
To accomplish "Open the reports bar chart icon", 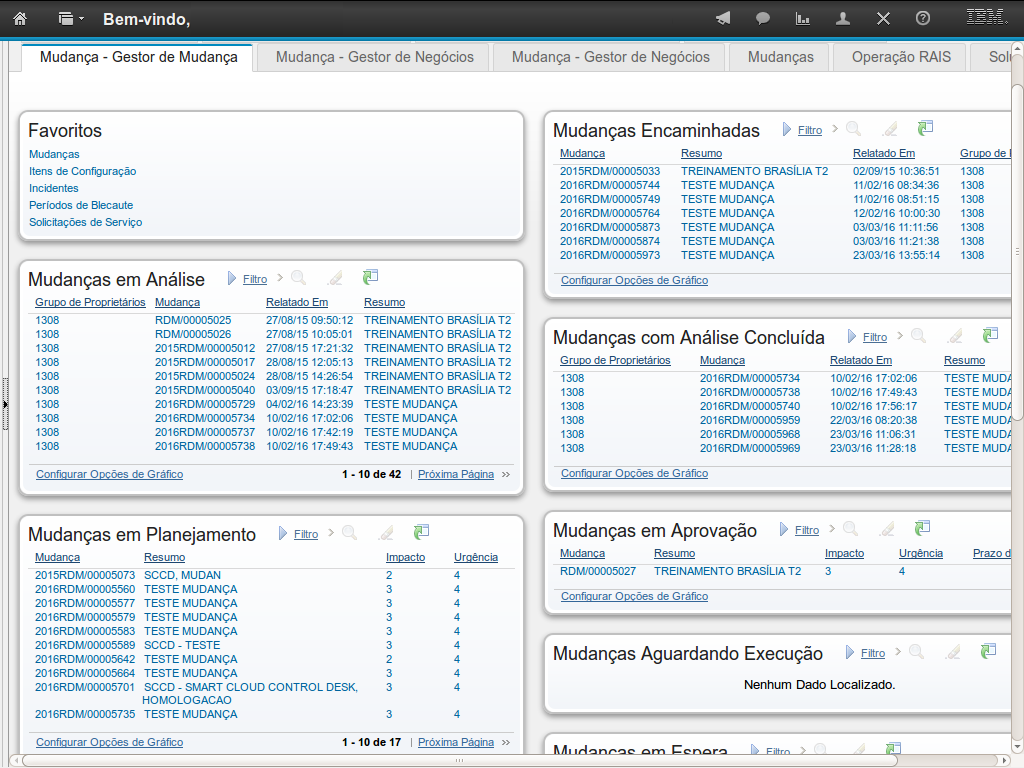I will coord(803,18).
